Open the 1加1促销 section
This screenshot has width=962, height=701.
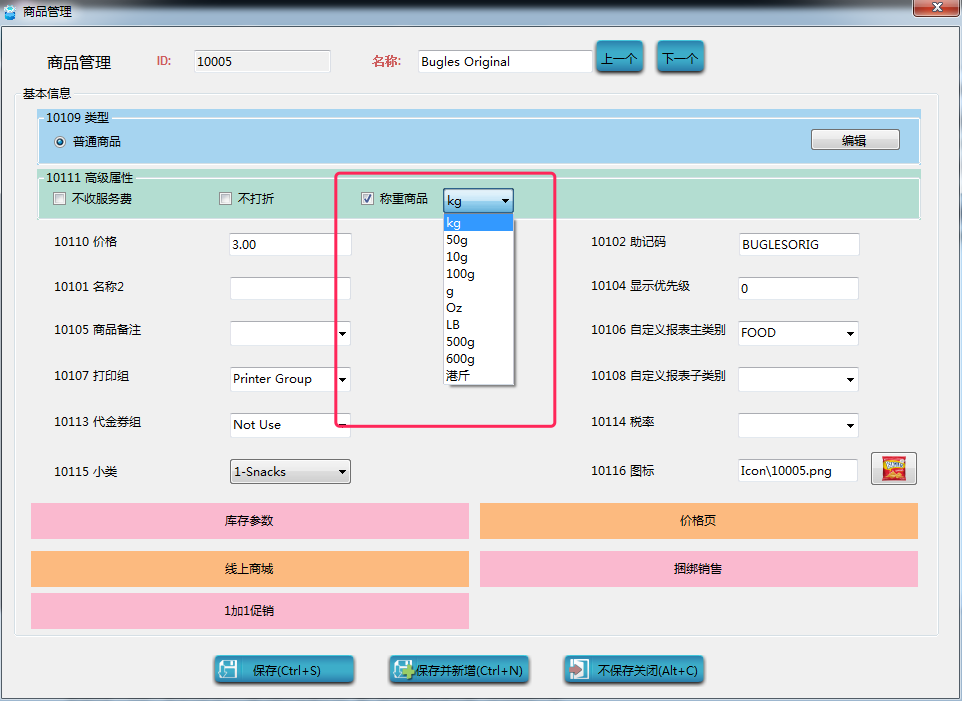(250, 611)
